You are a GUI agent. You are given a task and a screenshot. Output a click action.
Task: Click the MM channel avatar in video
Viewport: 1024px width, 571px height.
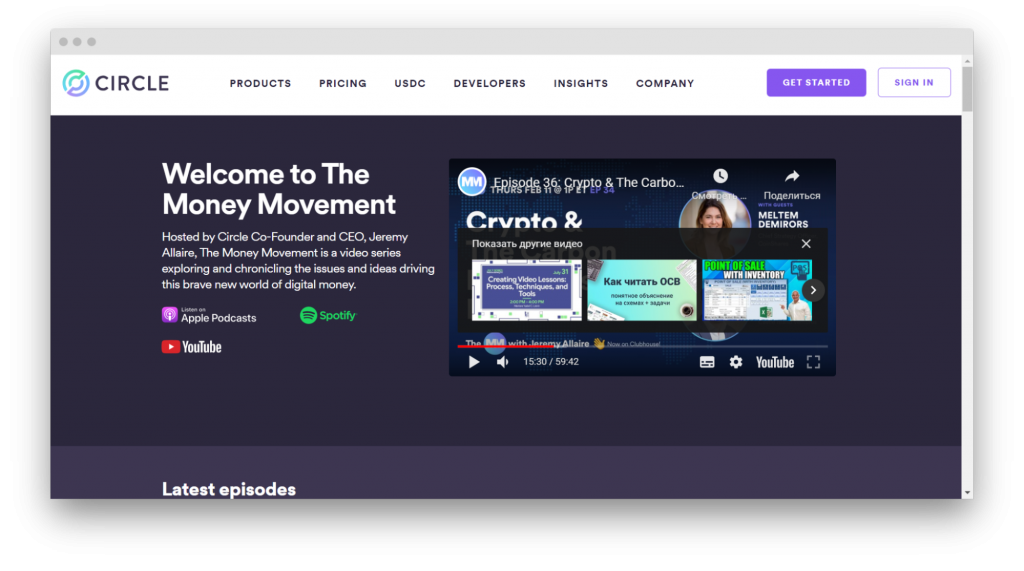(472, 182)
